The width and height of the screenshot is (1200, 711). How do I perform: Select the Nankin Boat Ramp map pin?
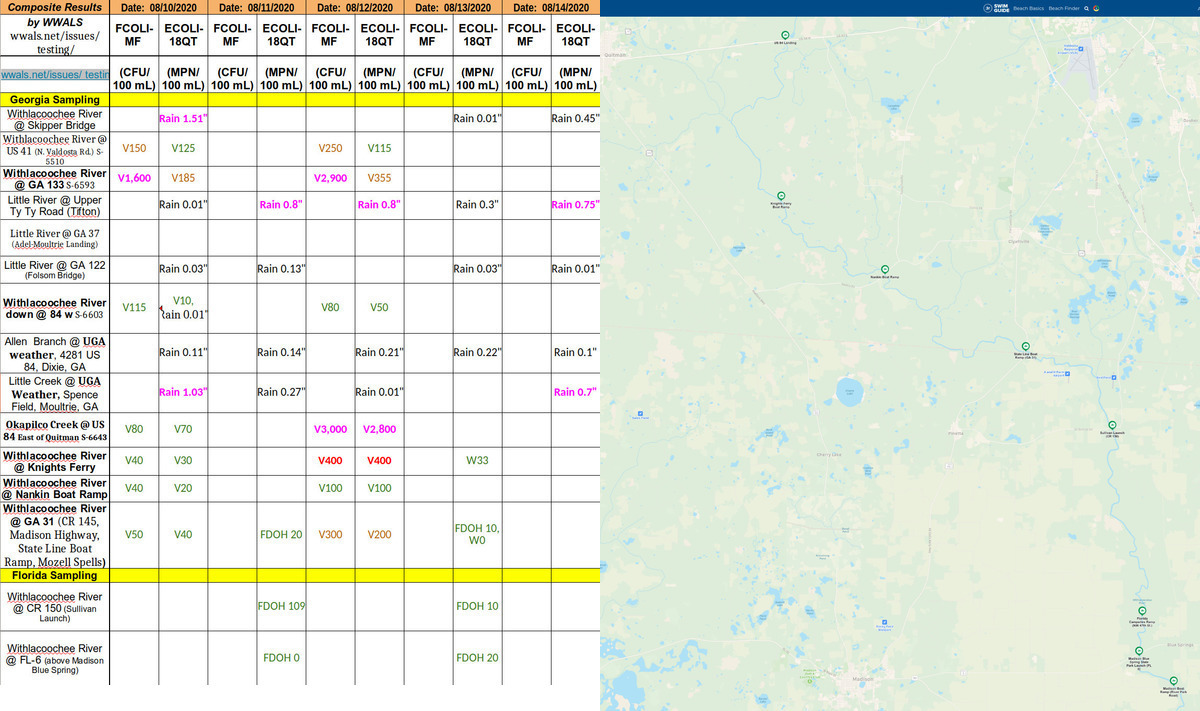(885, 268)
